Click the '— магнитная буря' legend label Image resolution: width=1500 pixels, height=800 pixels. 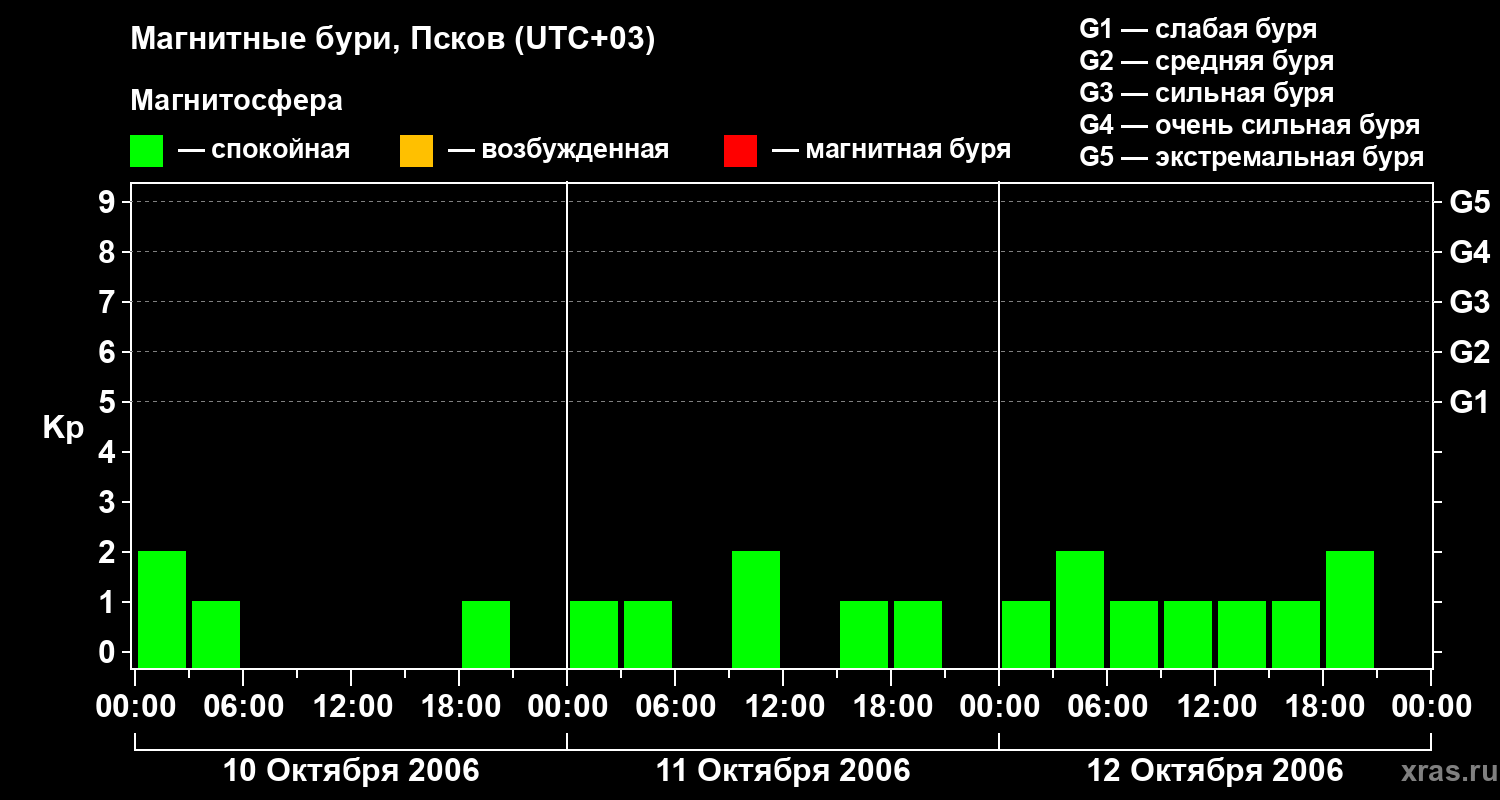[x=892, y=151]
